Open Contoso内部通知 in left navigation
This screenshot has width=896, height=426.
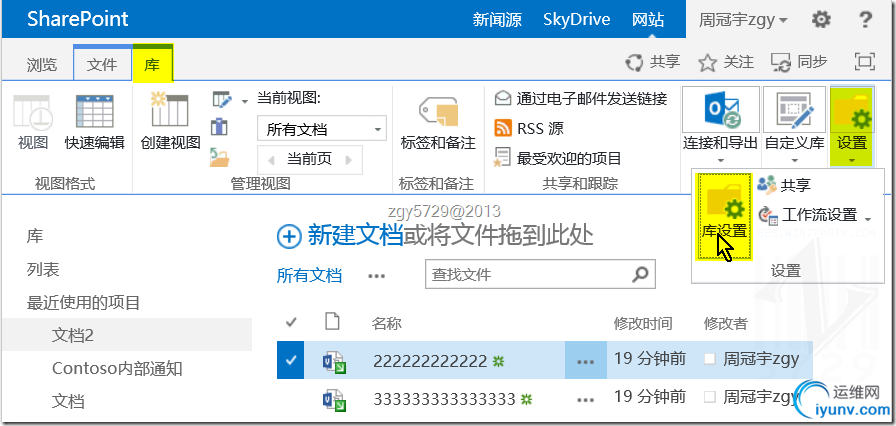[117, 368]
